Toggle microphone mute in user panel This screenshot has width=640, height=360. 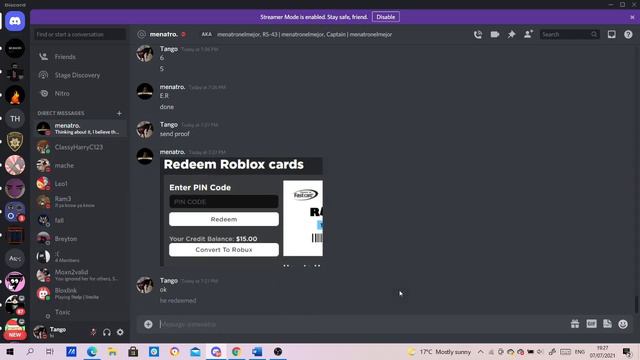[x=93, y=332]
